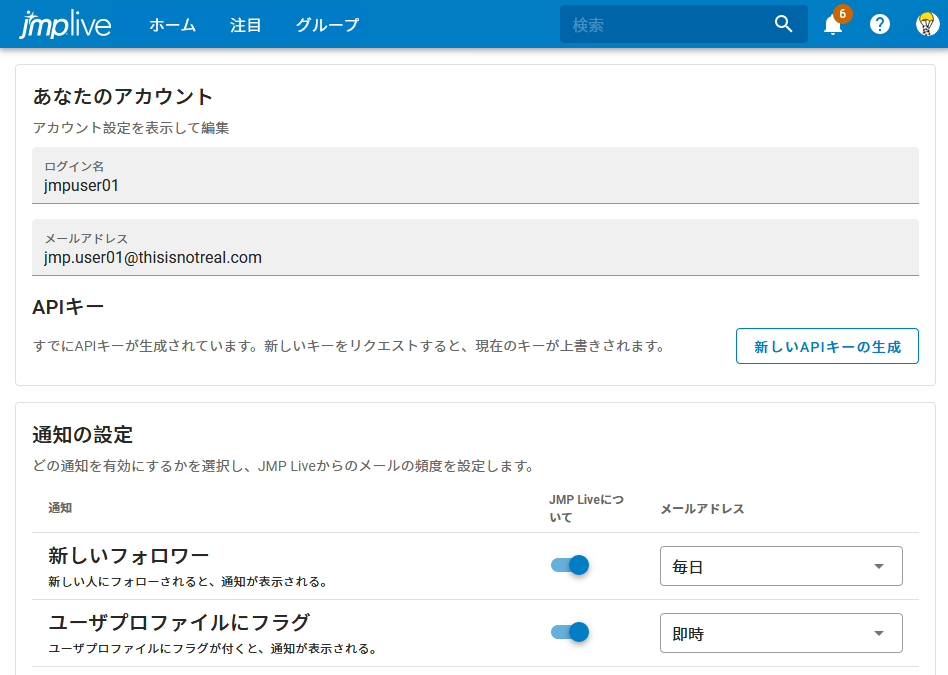
Task: Click the notification badge showing 6
Action: 842,14
